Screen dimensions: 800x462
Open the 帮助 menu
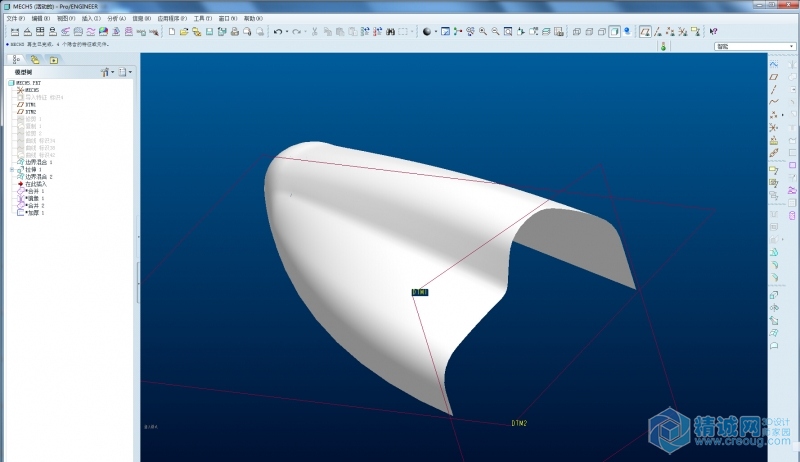(x=253, y=18)
